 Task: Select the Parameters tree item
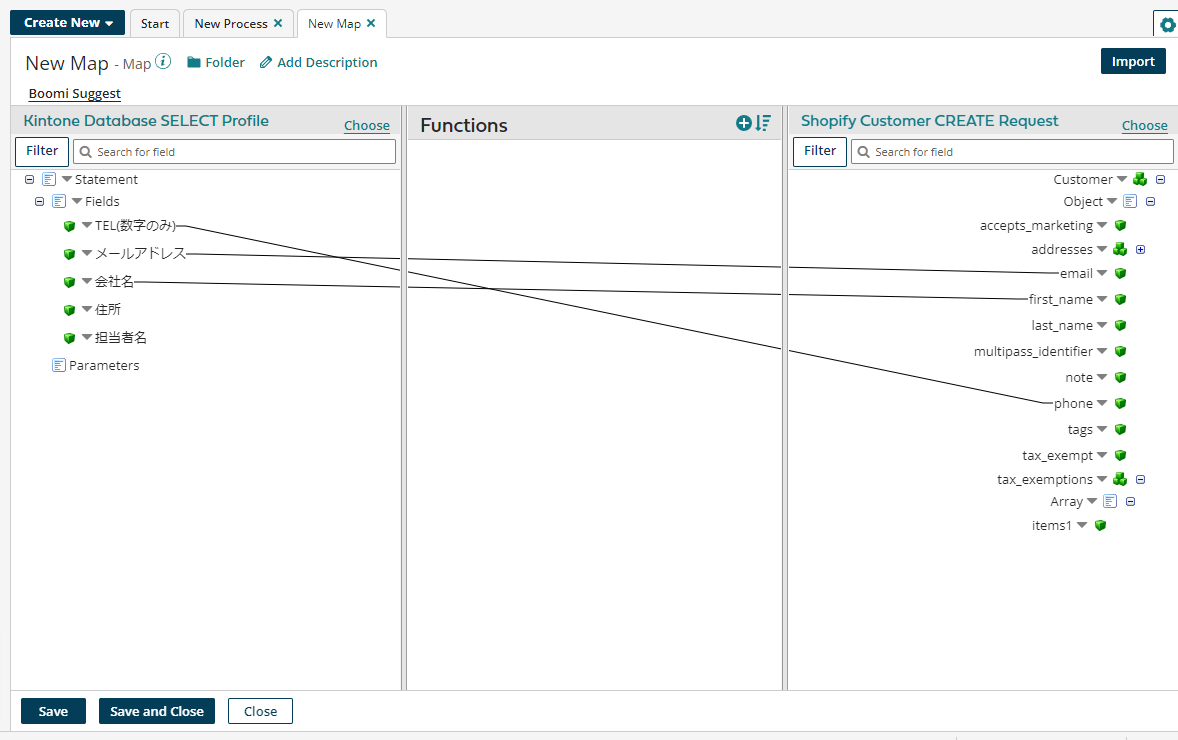(104, 365)
